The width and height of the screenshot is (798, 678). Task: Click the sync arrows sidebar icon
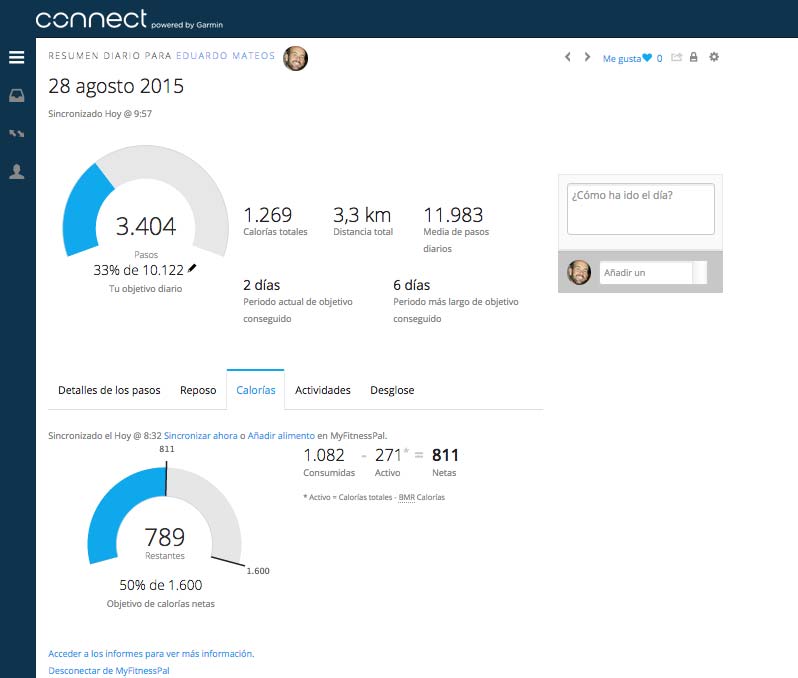coord(16,133)
